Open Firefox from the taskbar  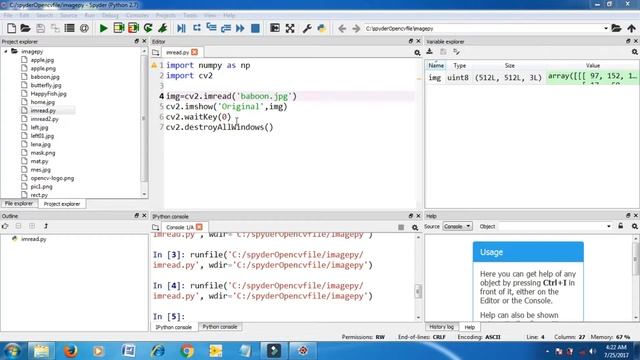click(x=70, y=351)
